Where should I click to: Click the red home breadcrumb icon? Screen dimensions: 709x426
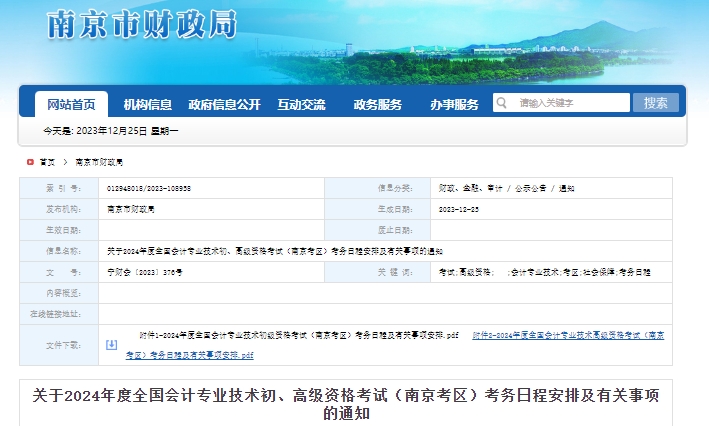pos(29,162)
